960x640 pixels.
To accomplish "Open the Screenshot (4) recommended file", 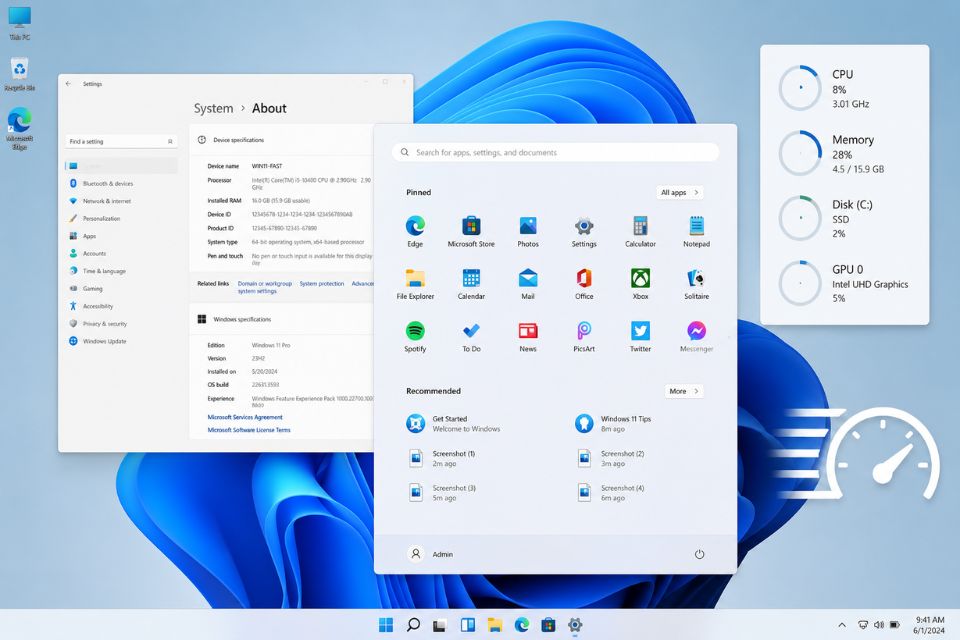I will coord(610,492).
